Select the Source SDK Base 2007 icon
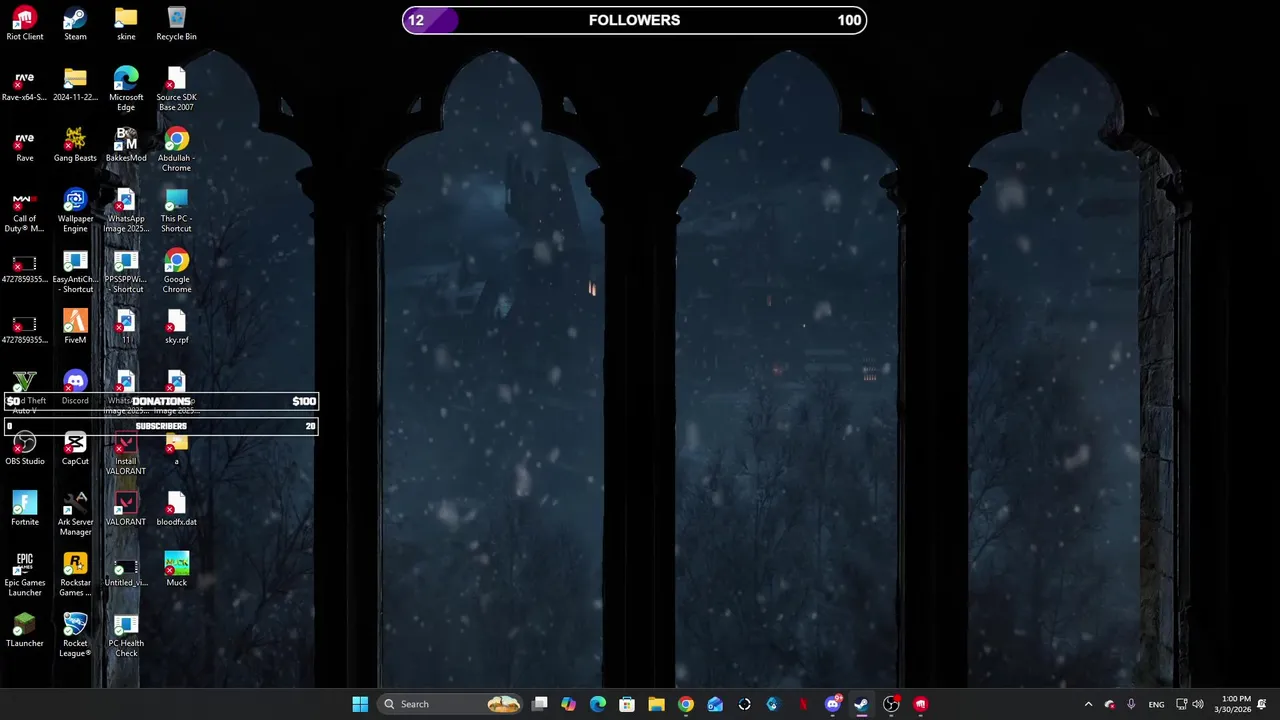 click(x=176, y=89)
